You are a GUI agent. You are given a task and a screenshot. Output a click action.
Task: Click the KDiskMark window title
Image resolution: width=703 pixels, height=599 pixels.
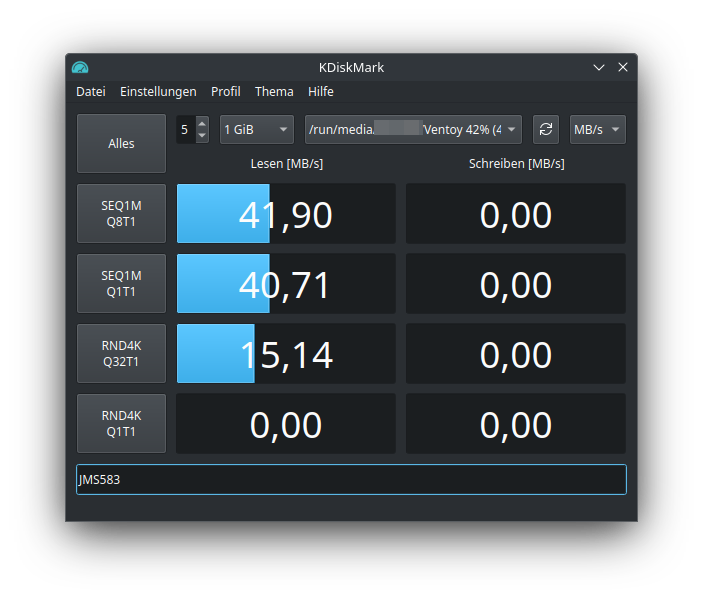351,67
